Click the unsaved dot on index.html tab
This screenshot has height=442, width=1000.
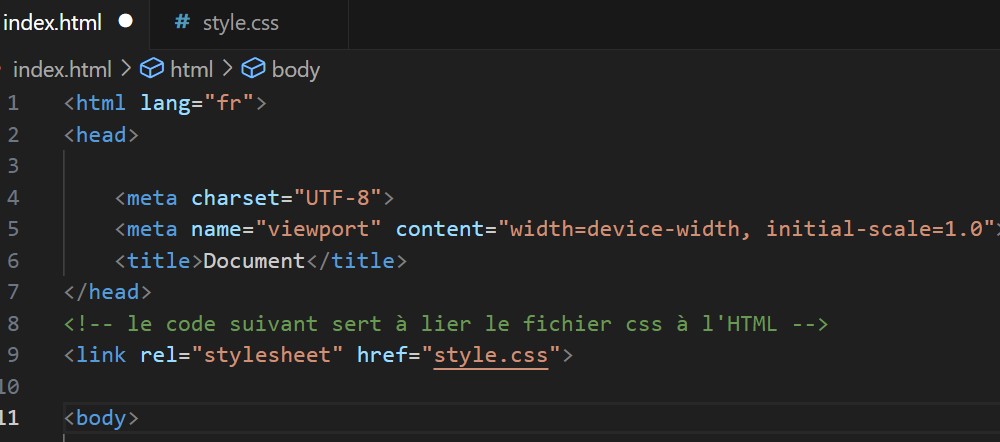click(x=126, y=22)
